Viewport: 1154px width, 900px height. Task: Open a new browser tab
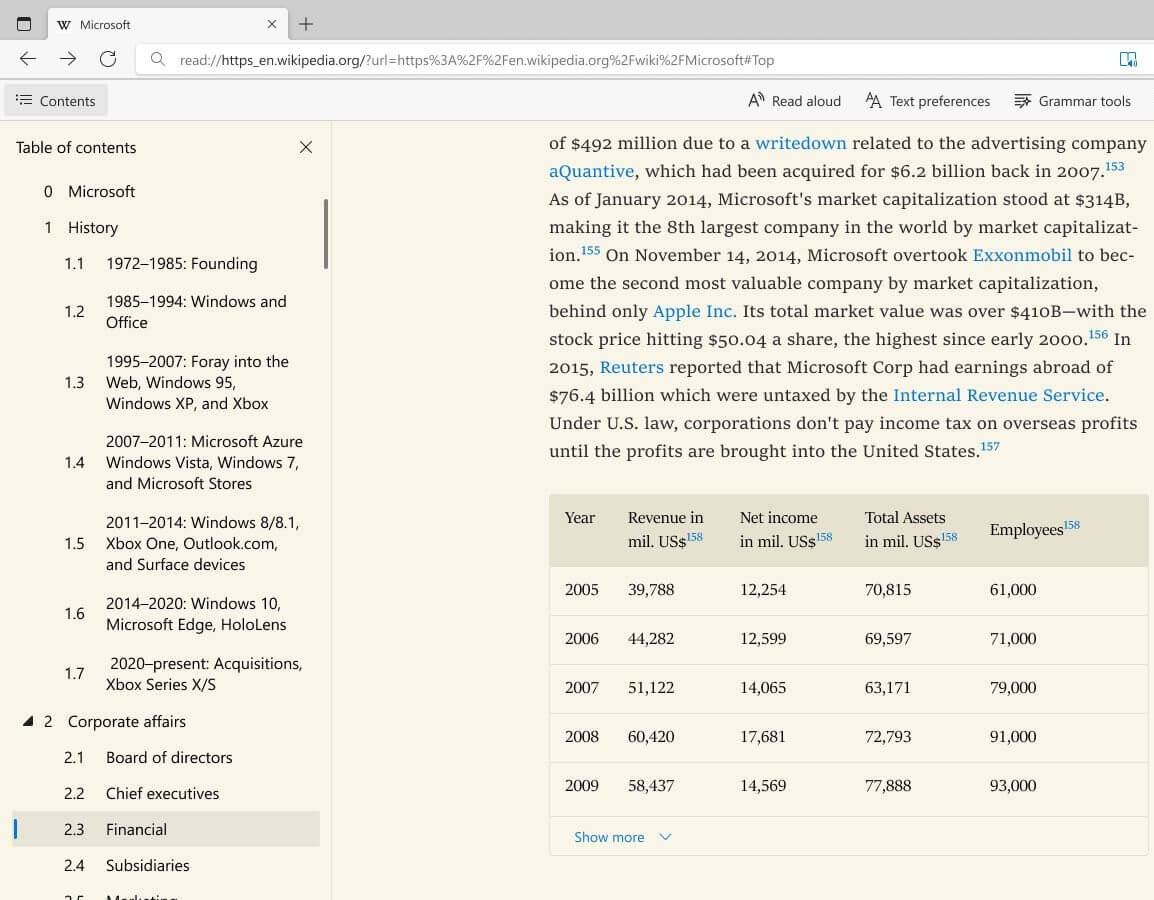click(306, 24)
